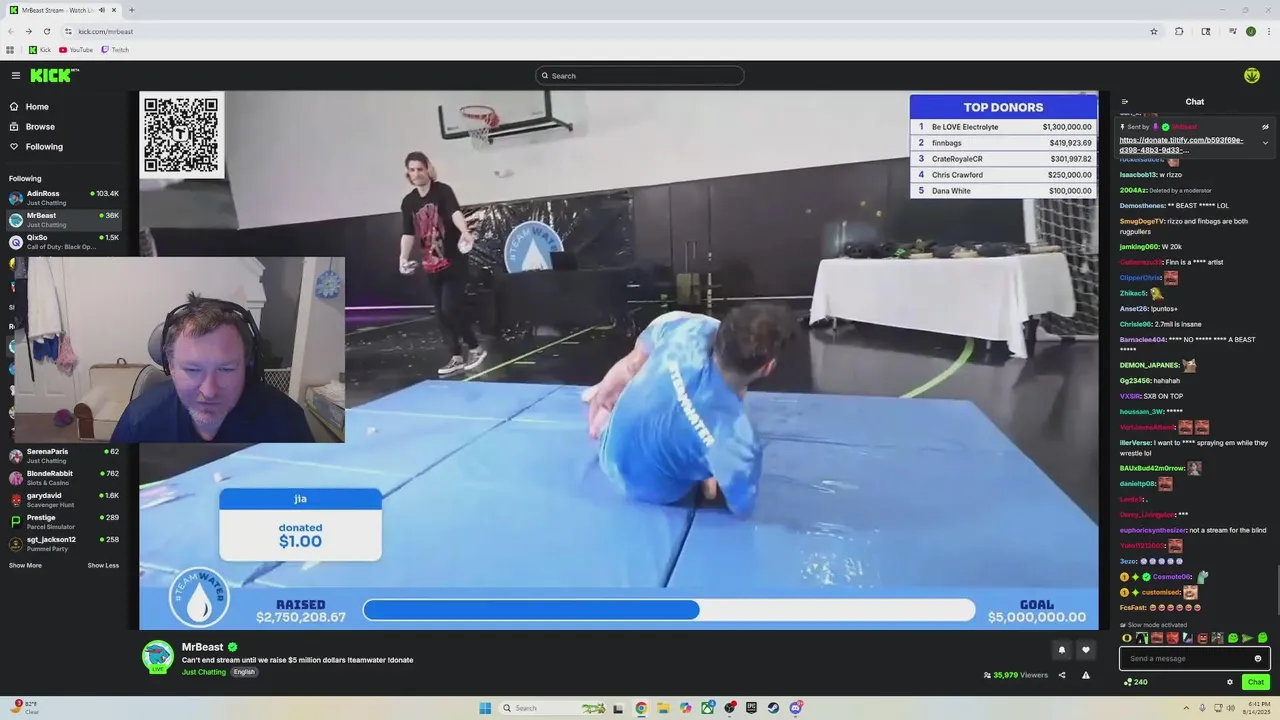1280x720 pixels.
Task: Show hidden system tray icons
Action: 1185,707
